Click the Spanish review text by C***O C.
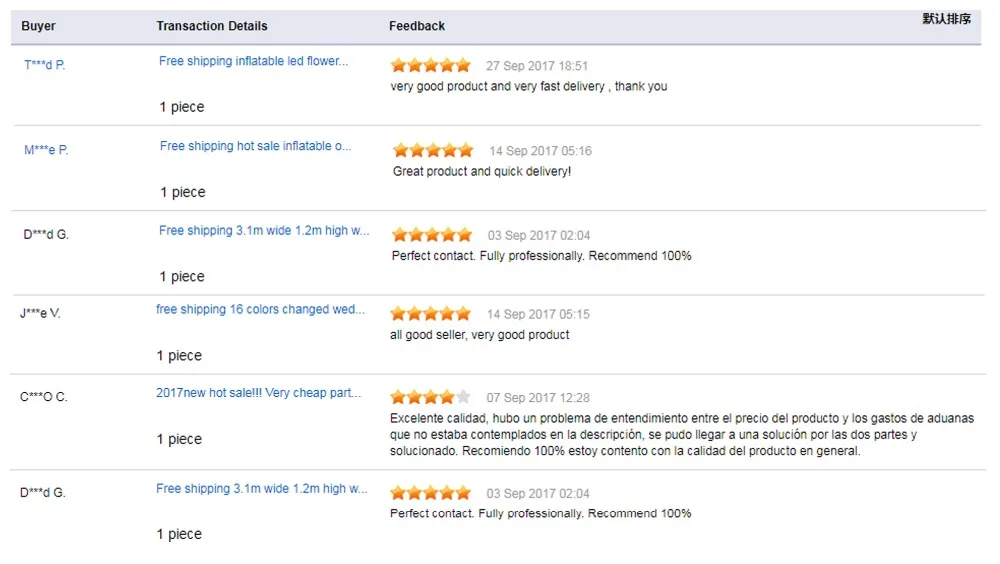This screenshot has height=564, width=1000. click(680, 435)
